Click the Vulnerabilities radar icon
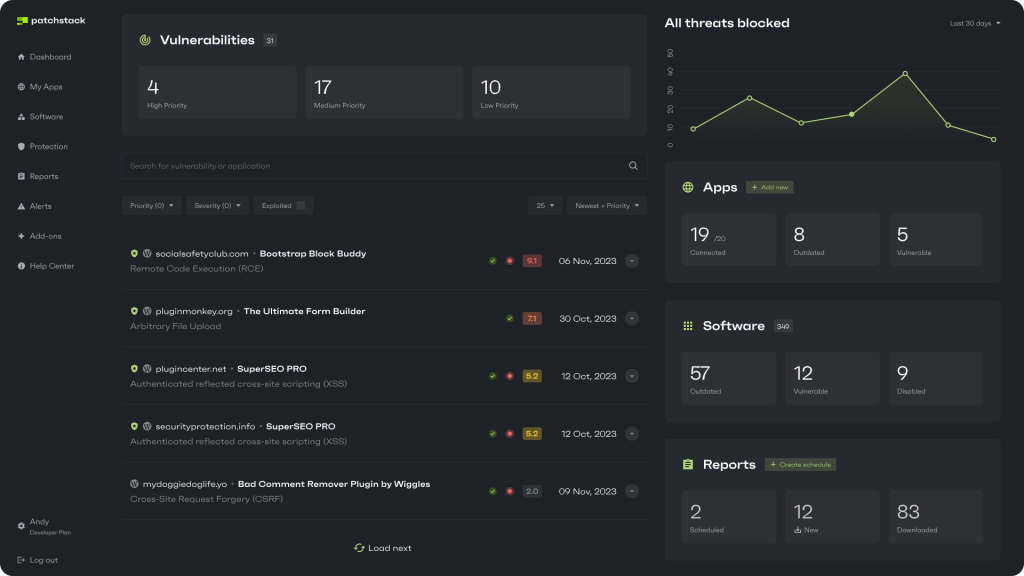The height and width of the screenshot is (576, 1024). click(x=145, y=41)
